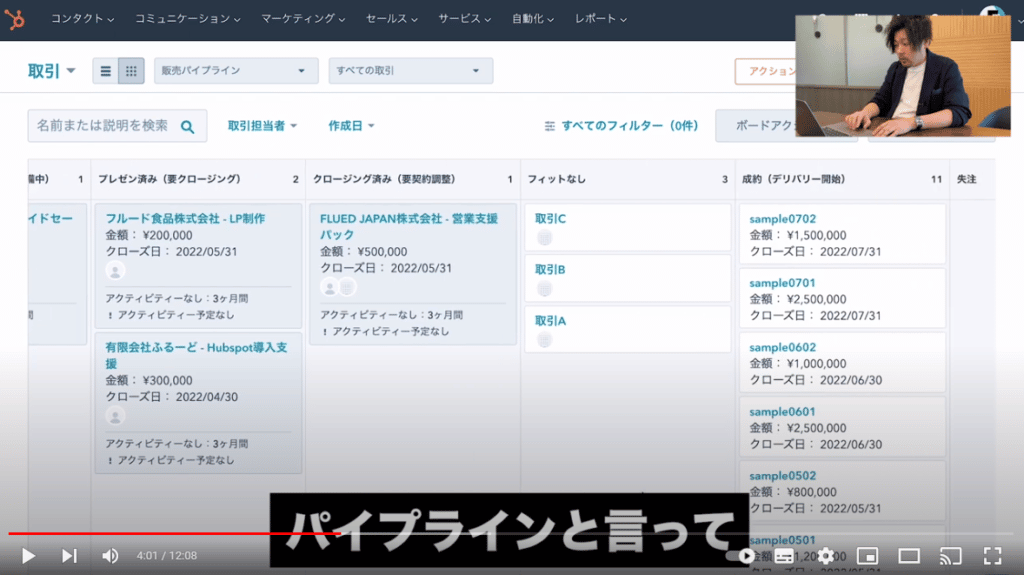Open sample0601 deal

point(782,412)
